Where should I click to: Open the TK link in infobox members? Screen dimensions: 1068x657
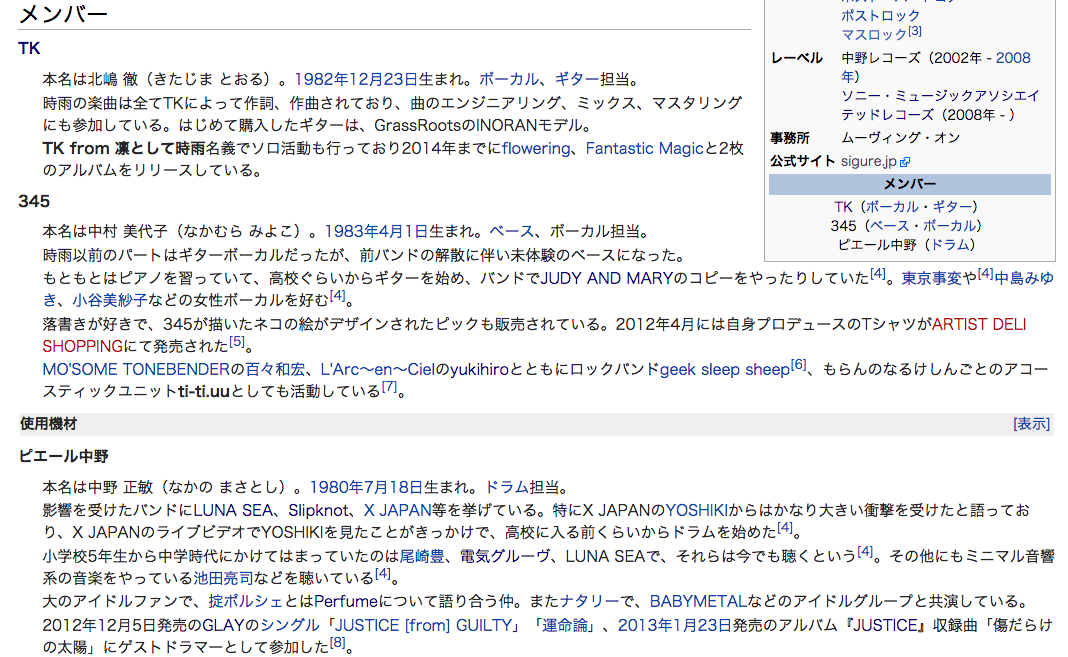tap(843, 207)
